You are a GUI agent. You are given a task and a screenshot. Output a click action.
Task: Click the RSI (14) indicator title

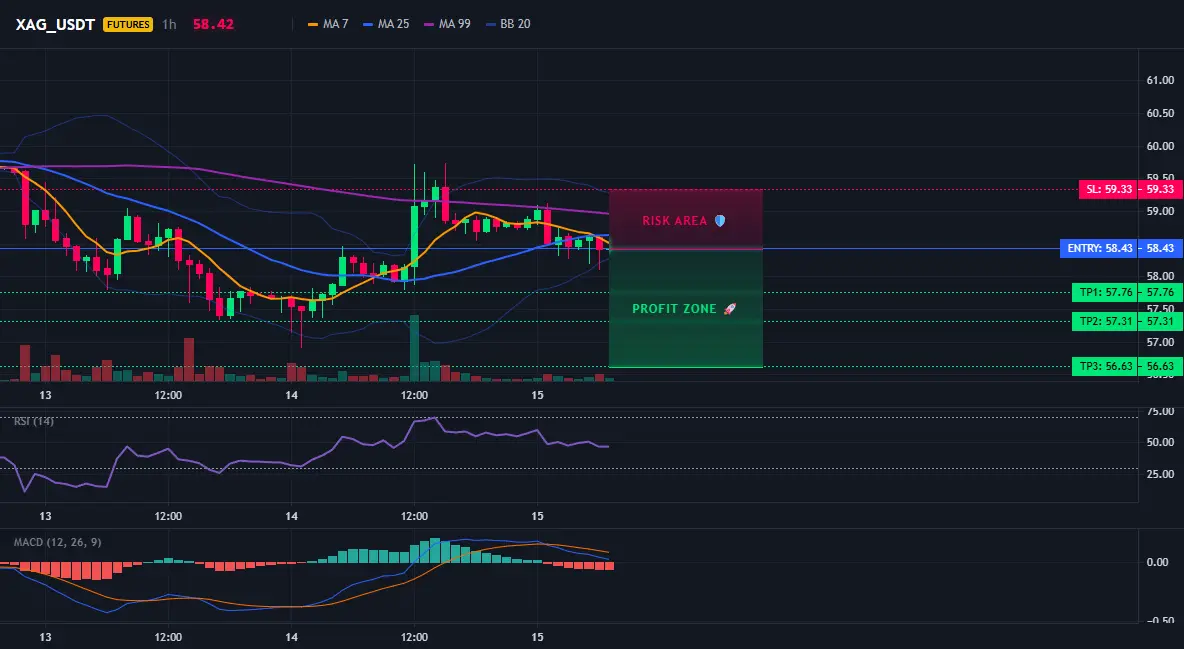pyautogui.click(x=34, y=421)
